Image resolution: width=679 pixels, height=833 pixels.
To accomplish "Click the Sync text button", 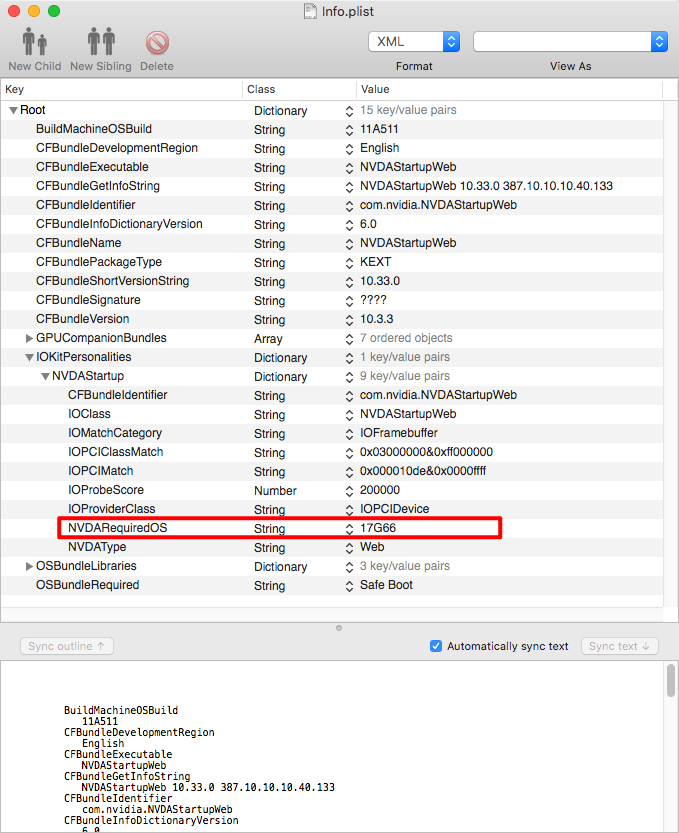I will pyautogui.click(x=619, y=646).
